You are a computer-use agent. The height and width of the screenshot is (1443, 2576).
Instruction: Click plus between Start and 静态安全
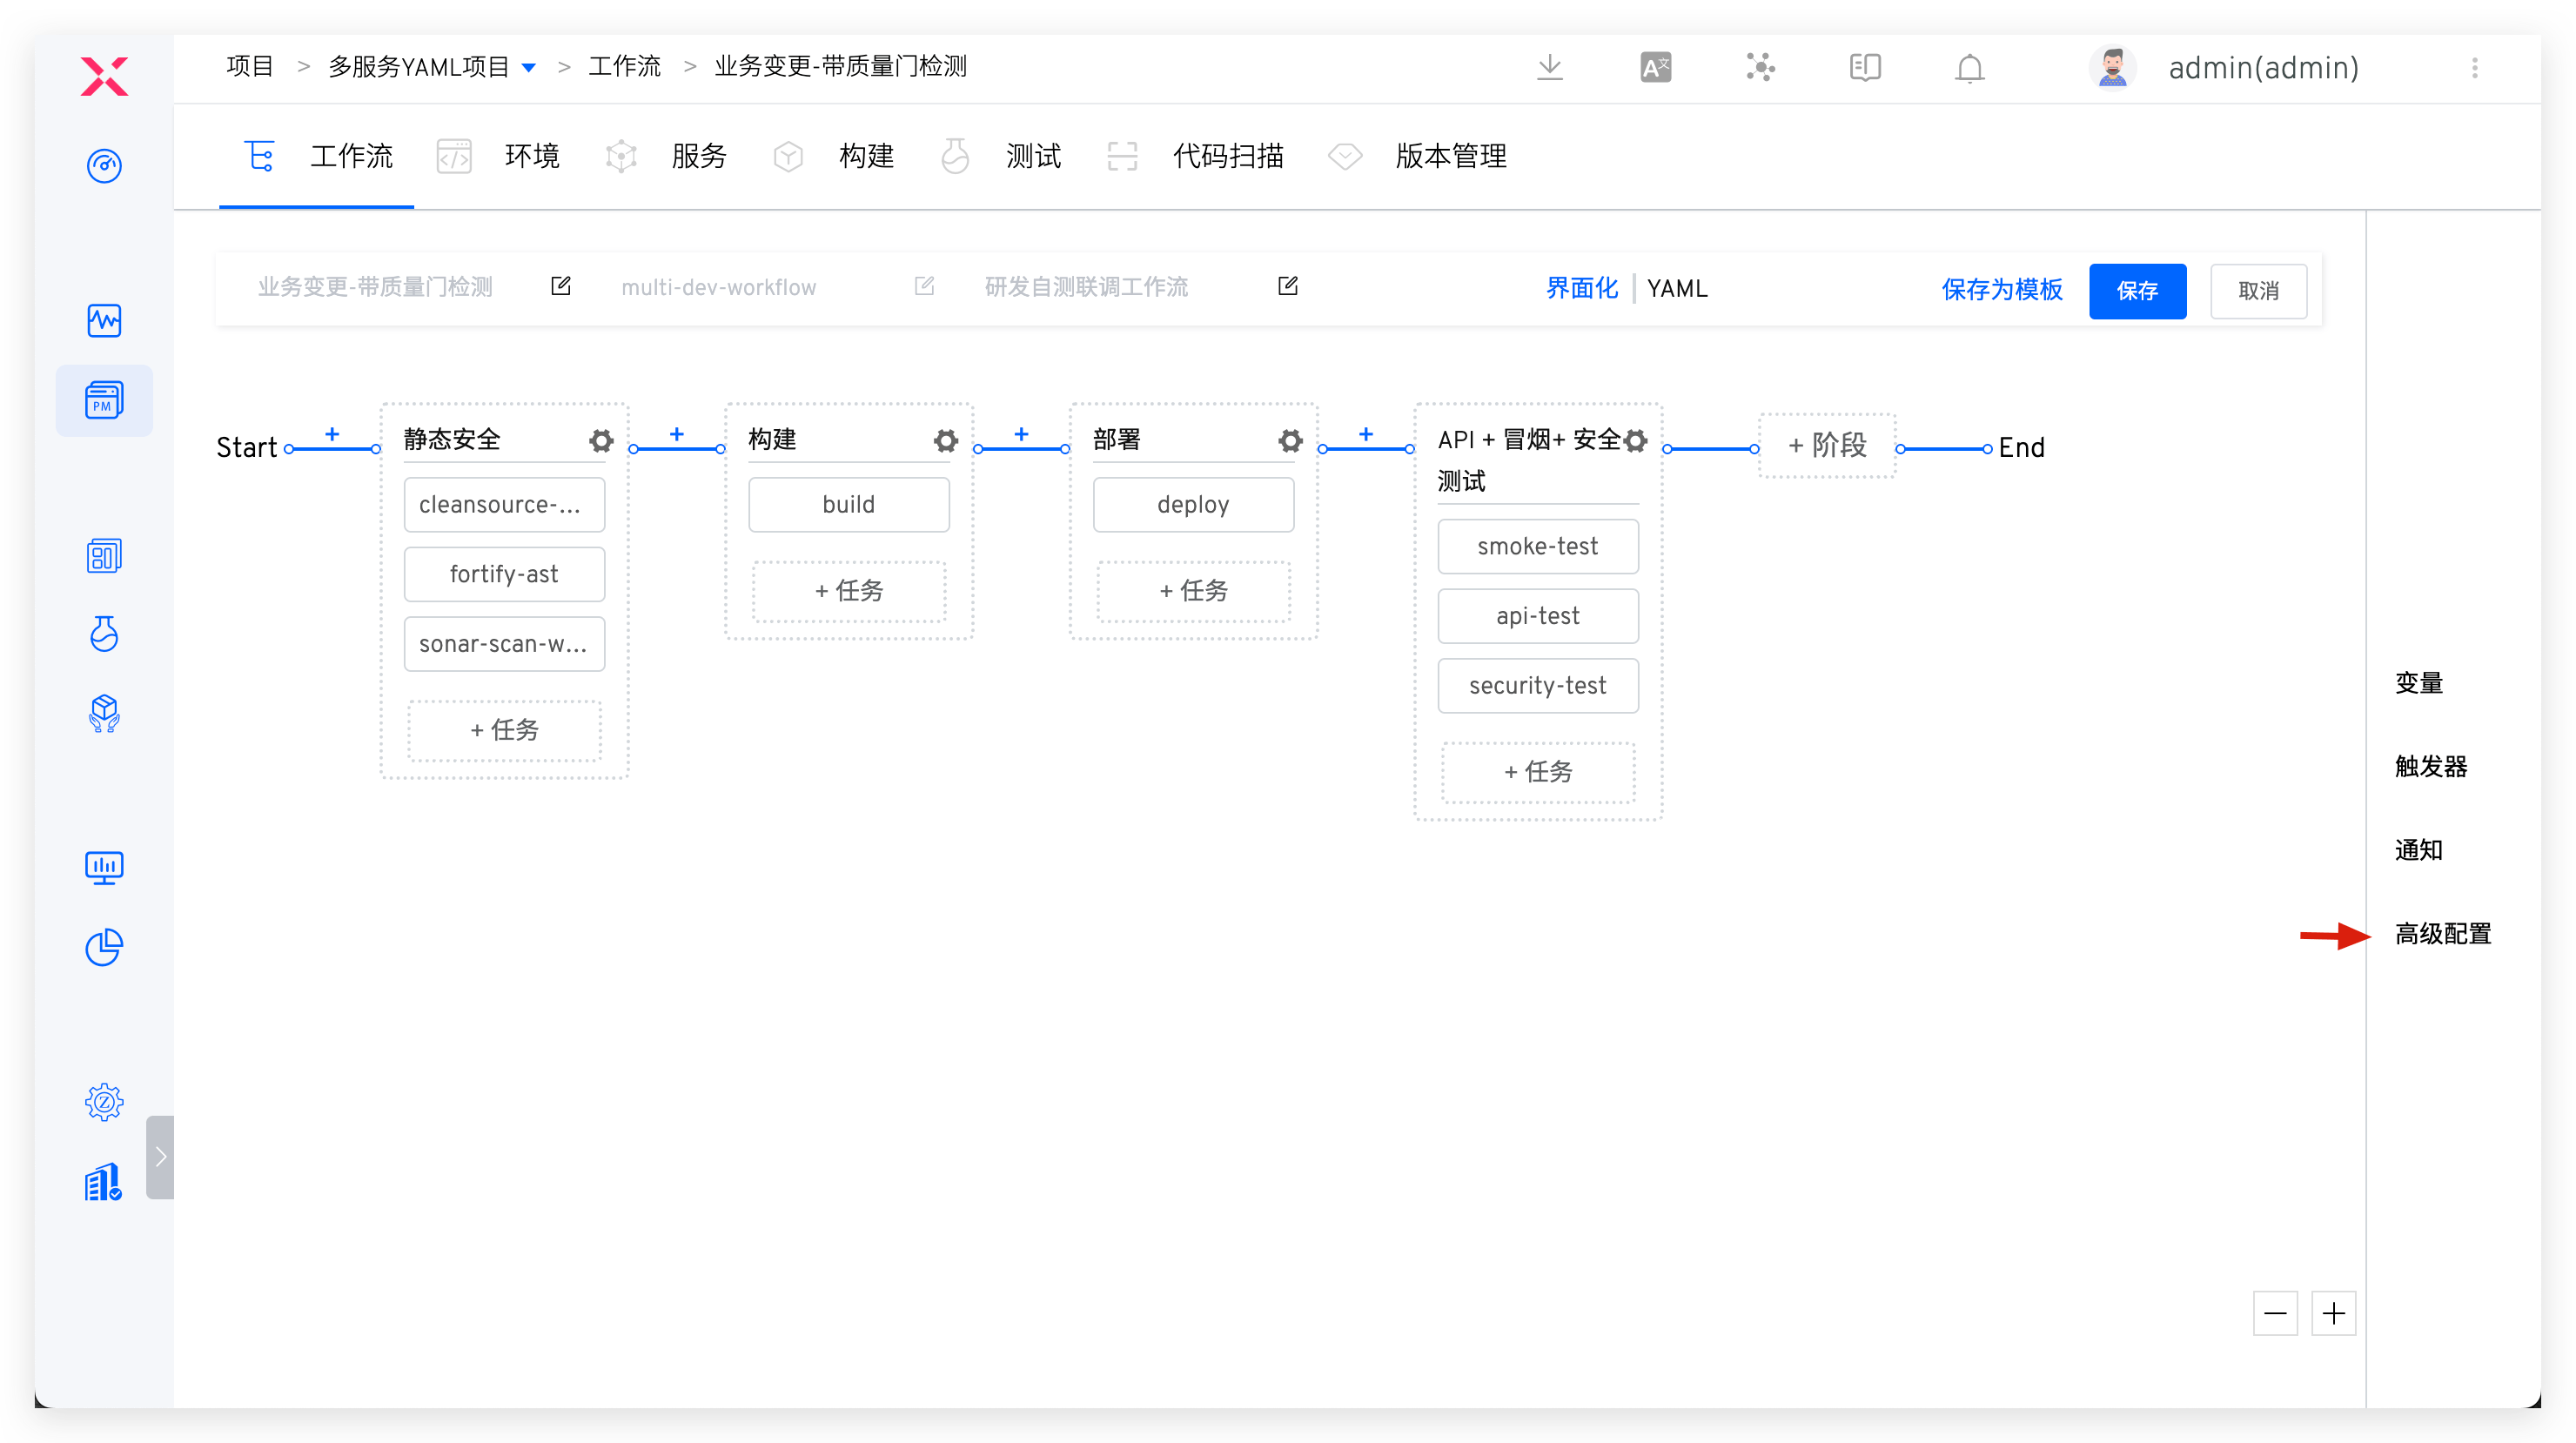tap(332, 434)
